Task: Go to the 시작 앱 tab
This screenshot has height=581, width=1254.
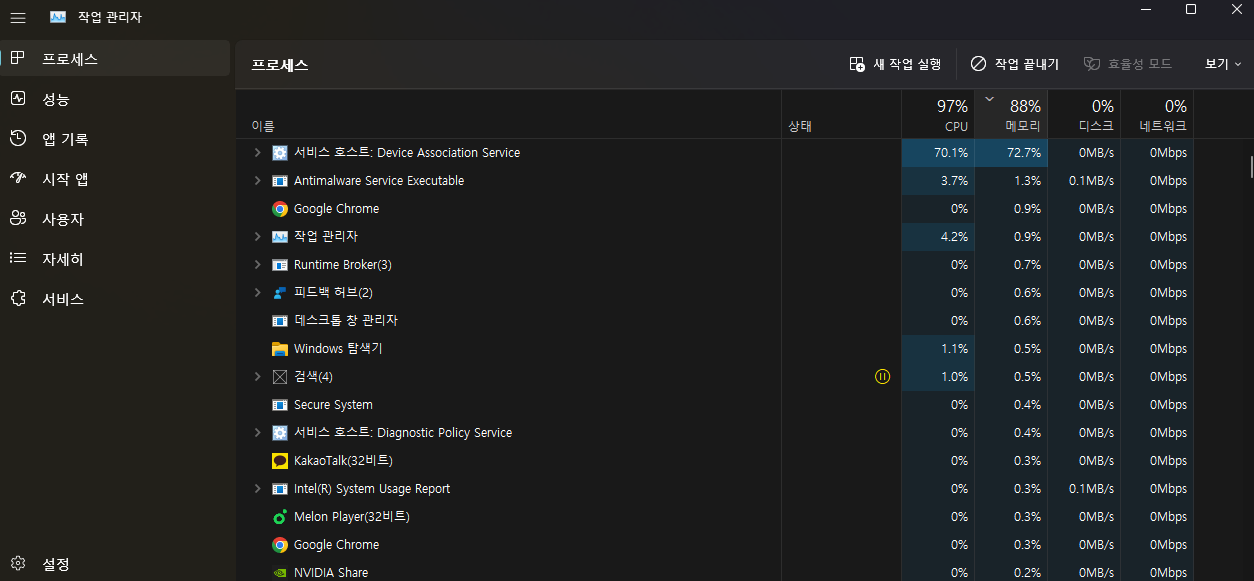Action: [115, 179]
